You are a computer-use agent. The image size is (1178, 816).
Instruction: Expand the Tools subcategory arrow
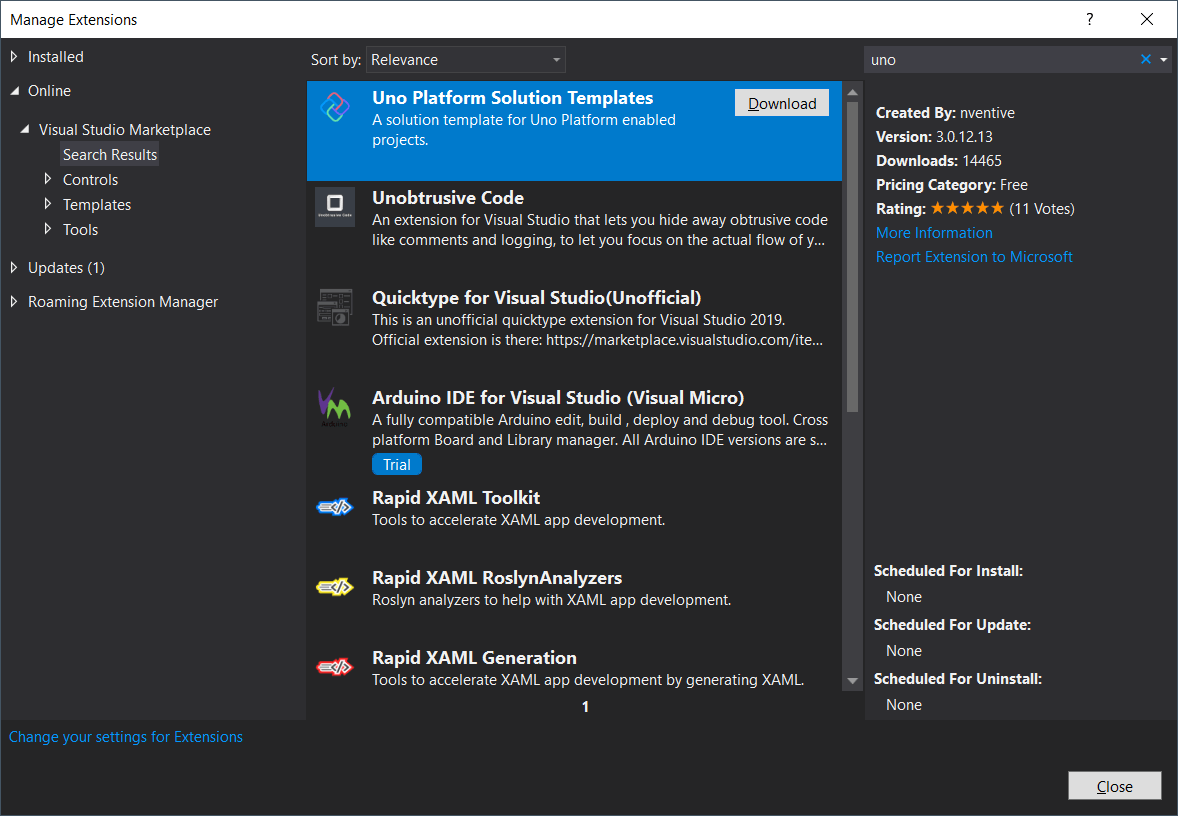tap(48, 228)
